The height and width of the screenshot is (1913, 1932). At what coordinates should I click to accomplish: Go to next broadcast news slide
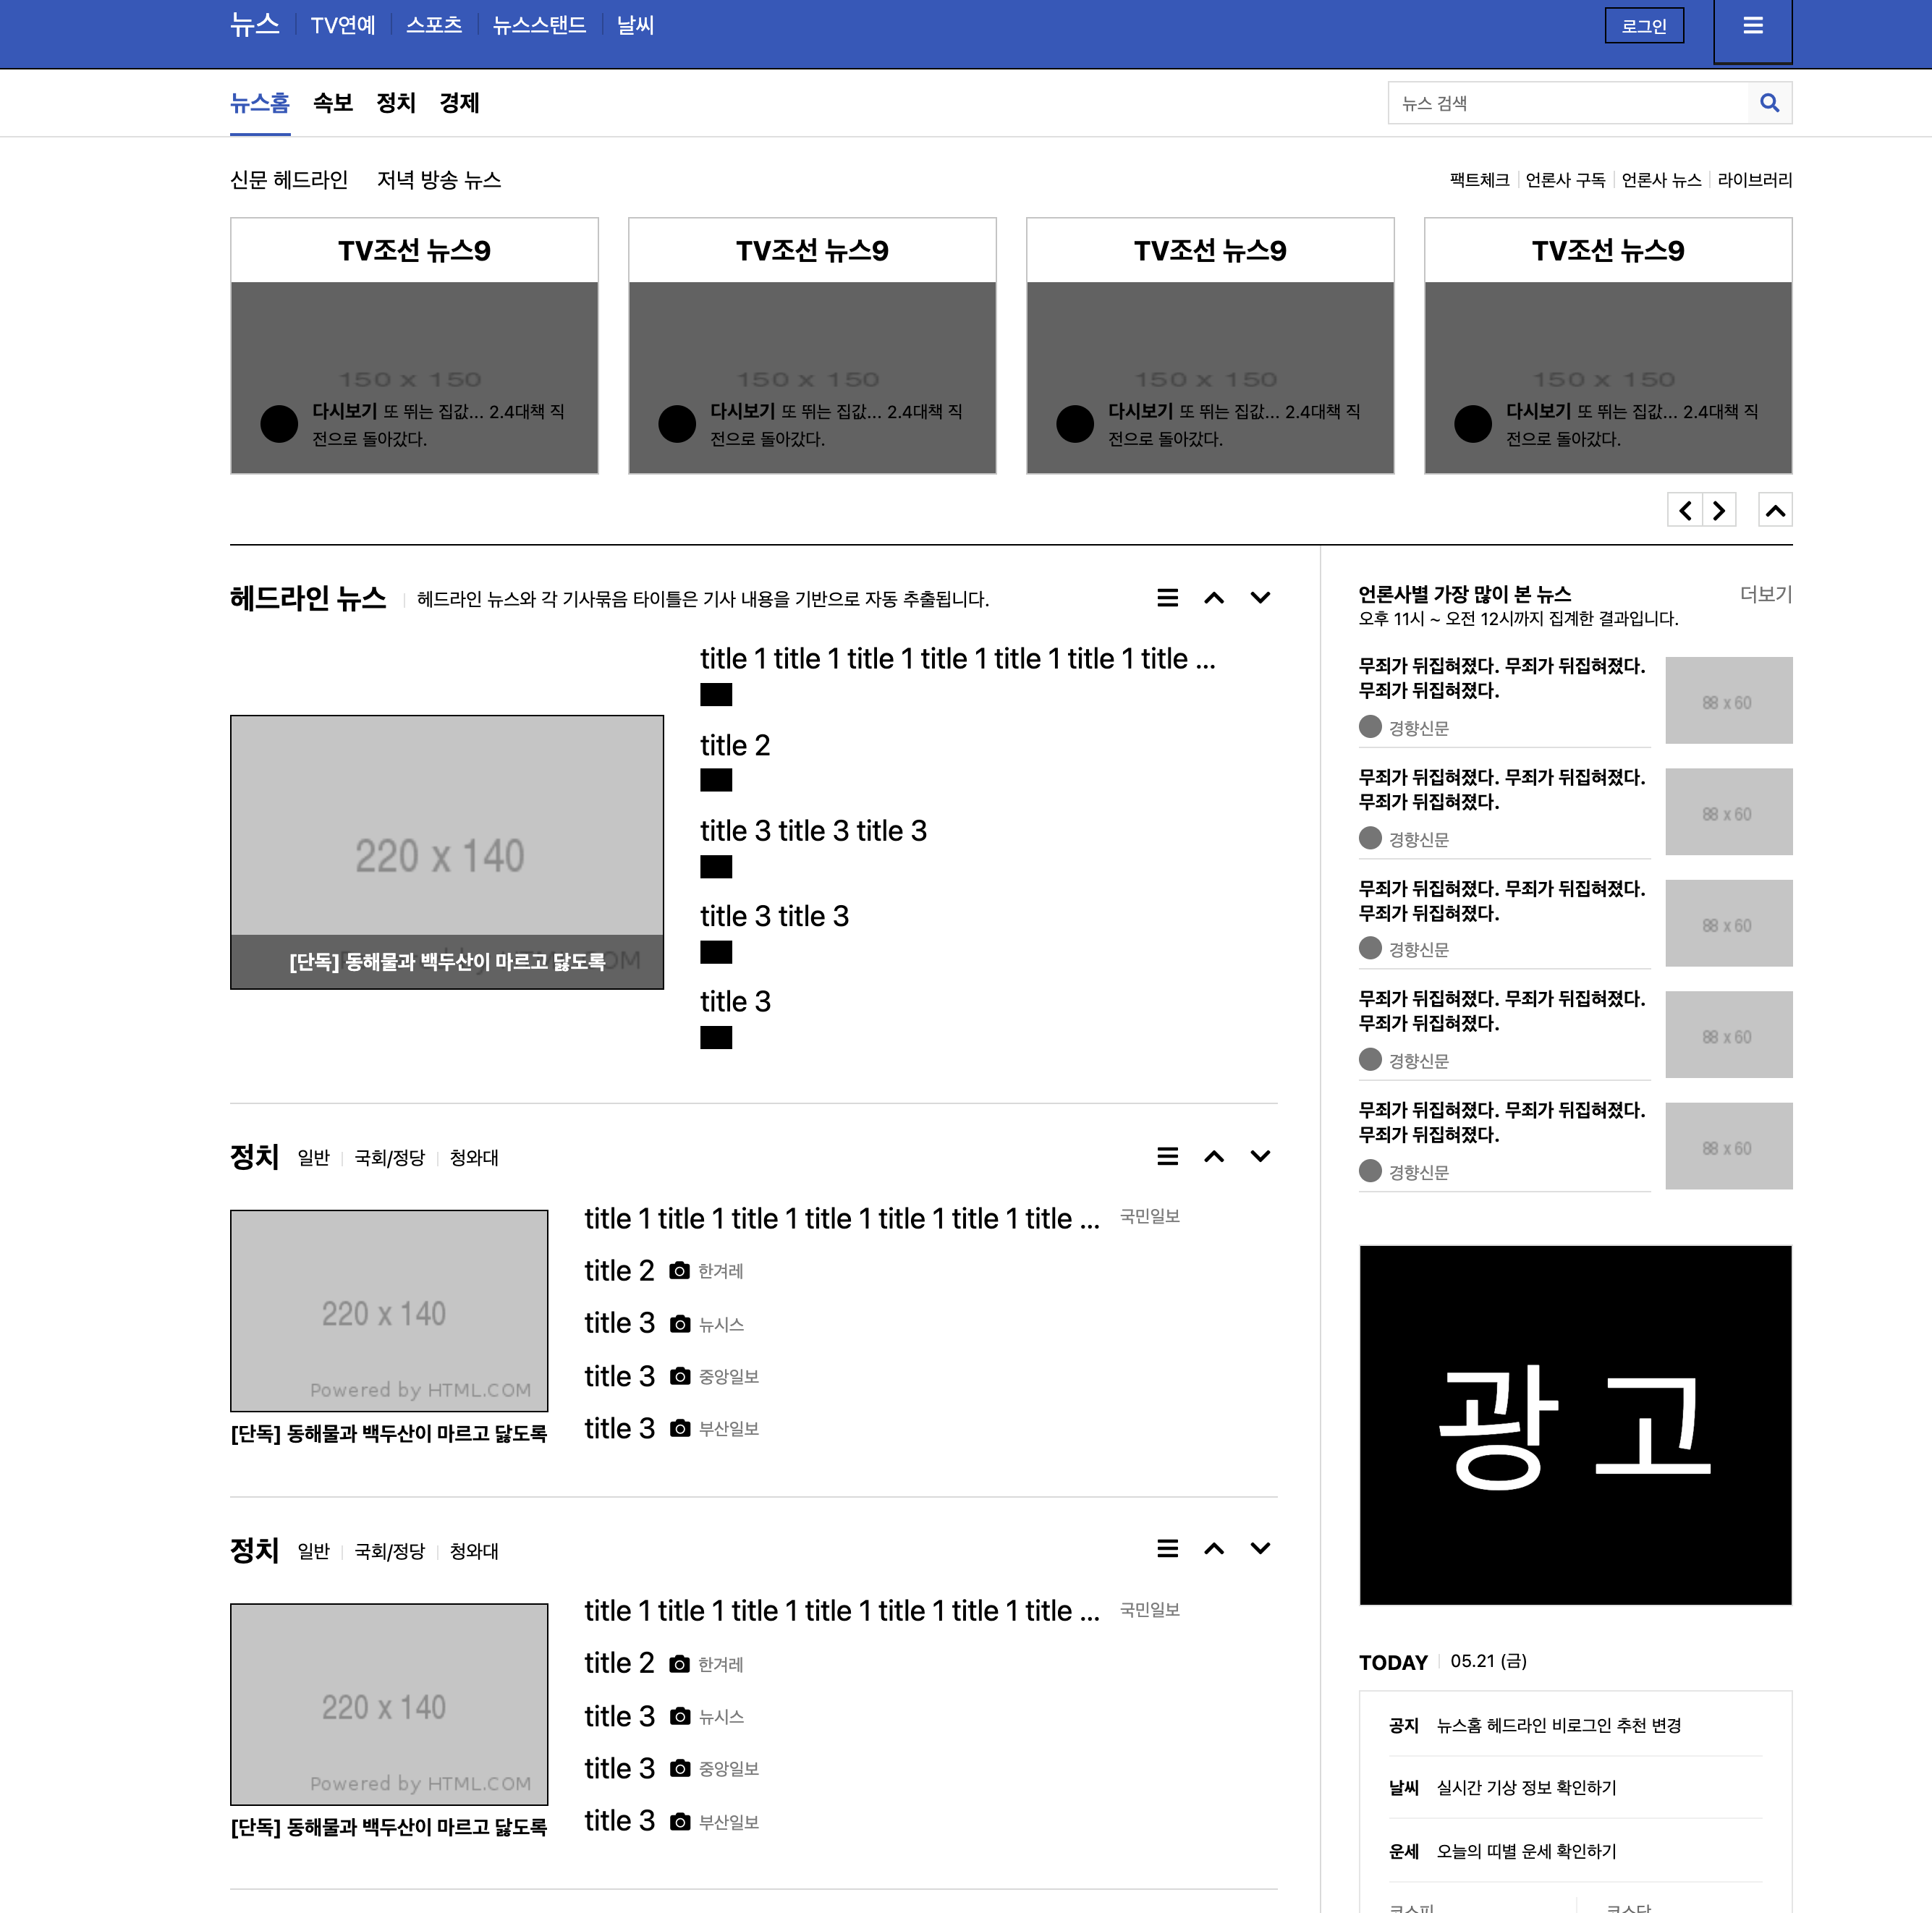tap(1719, 511)
